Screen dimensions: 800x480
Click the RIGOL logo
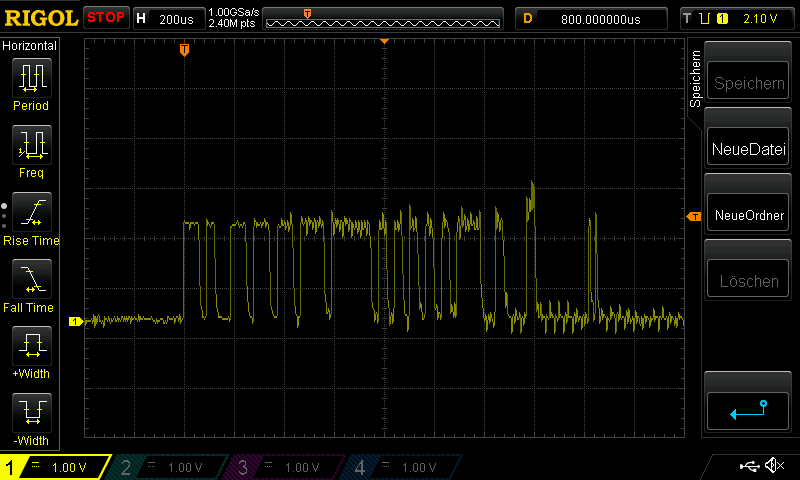pyautogui.click(x=41, y=18)
